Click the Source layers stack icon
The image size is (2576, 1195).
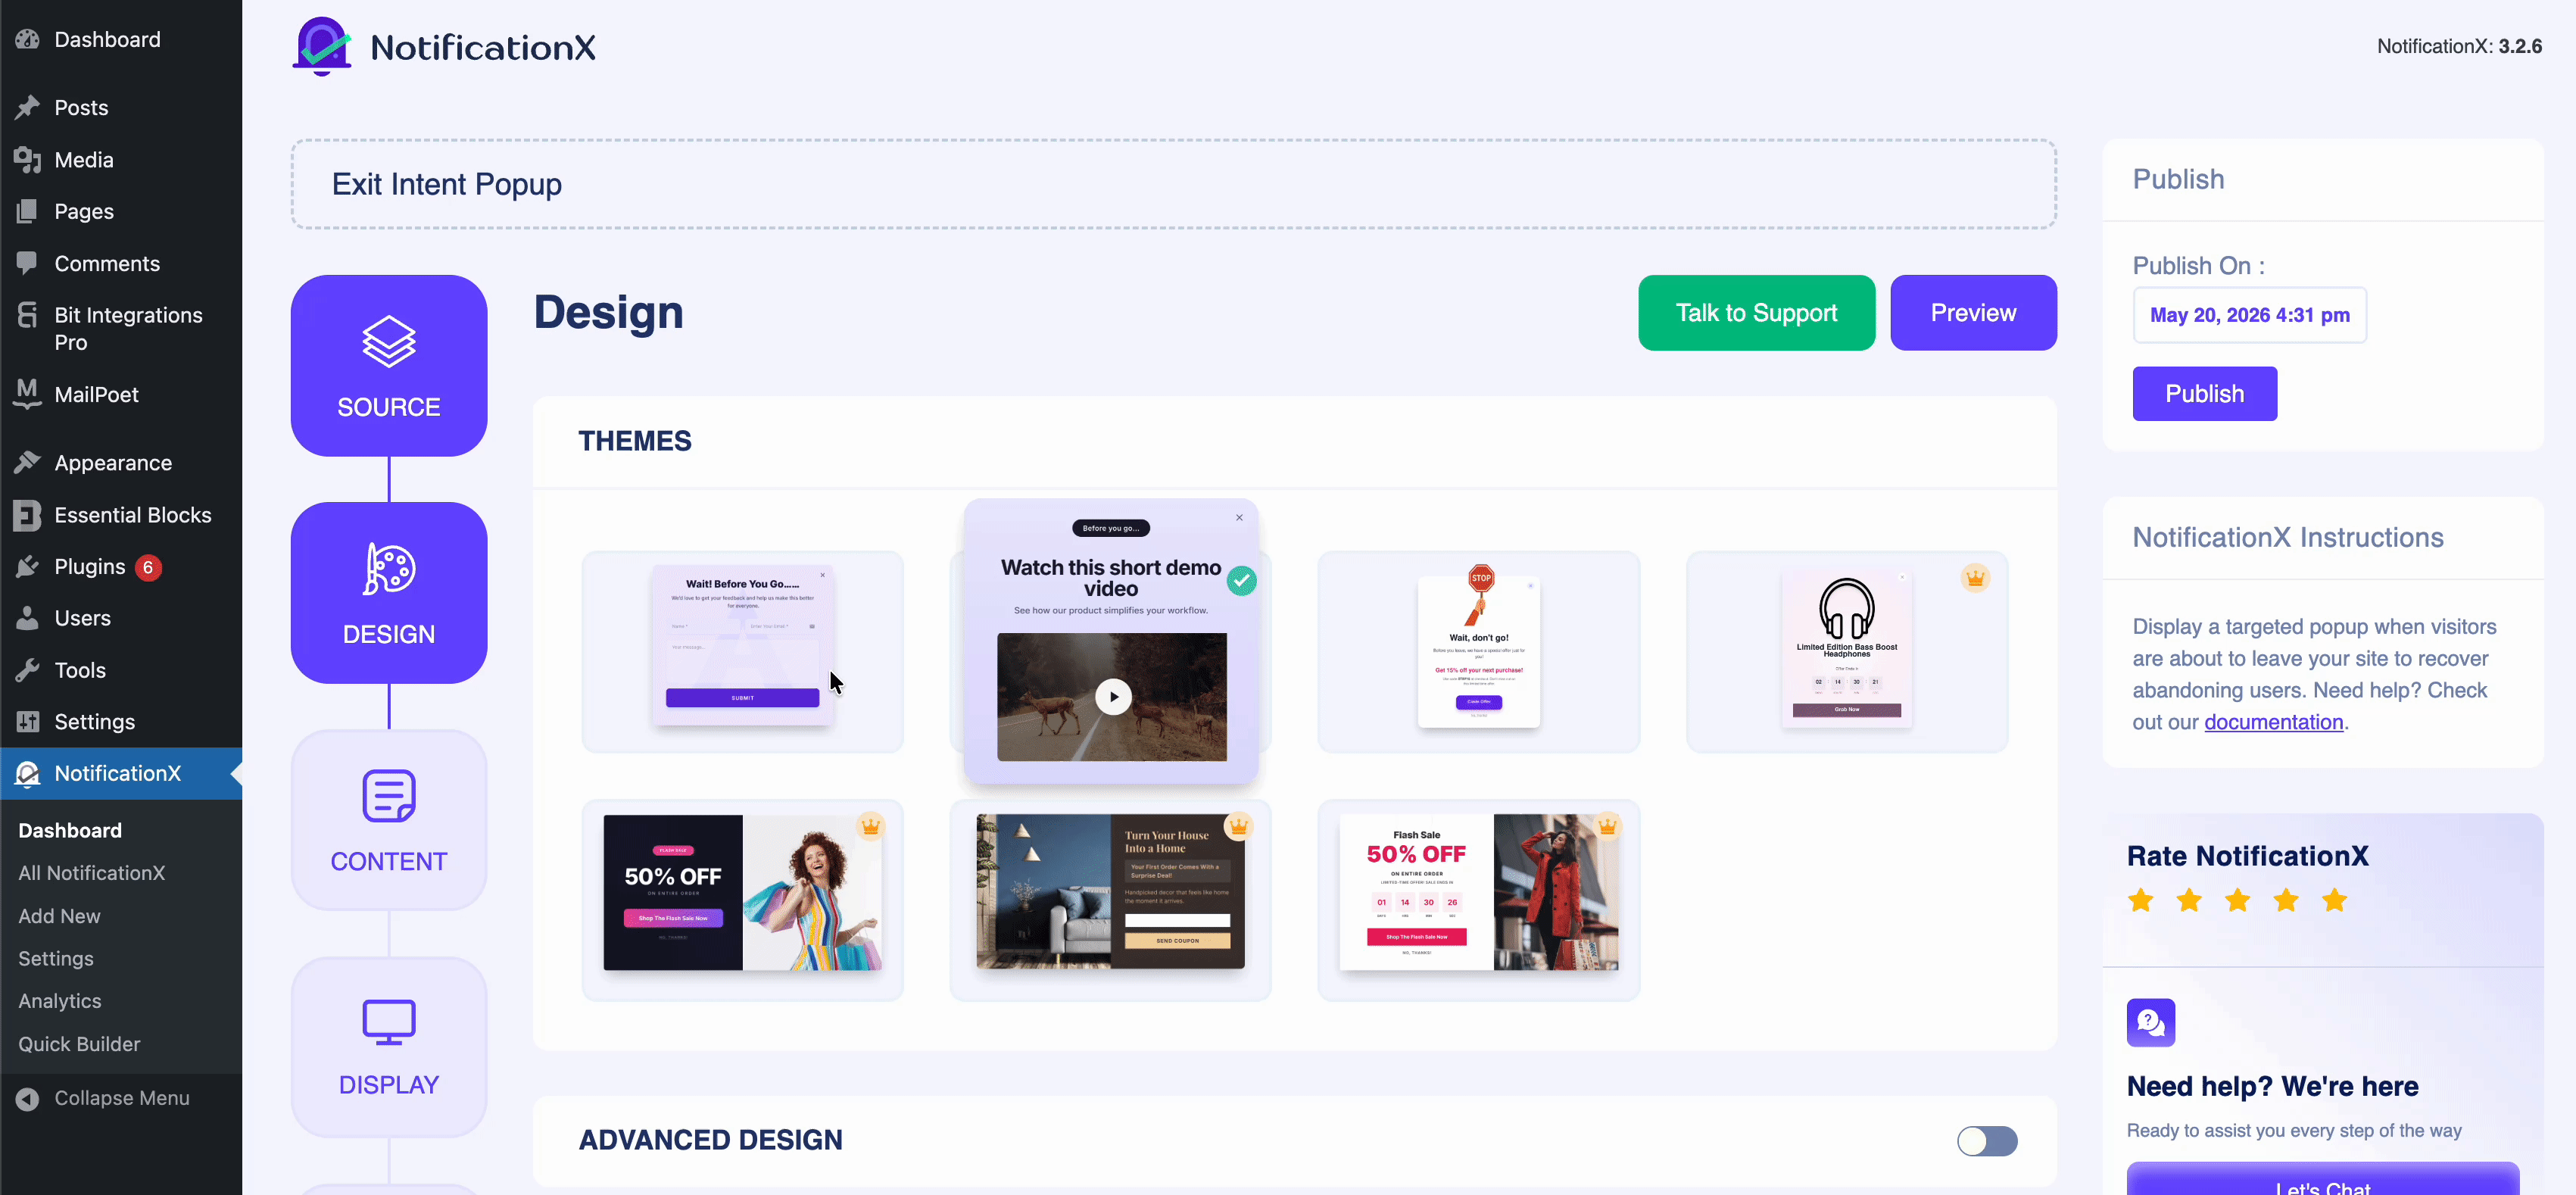pos(389,342)
